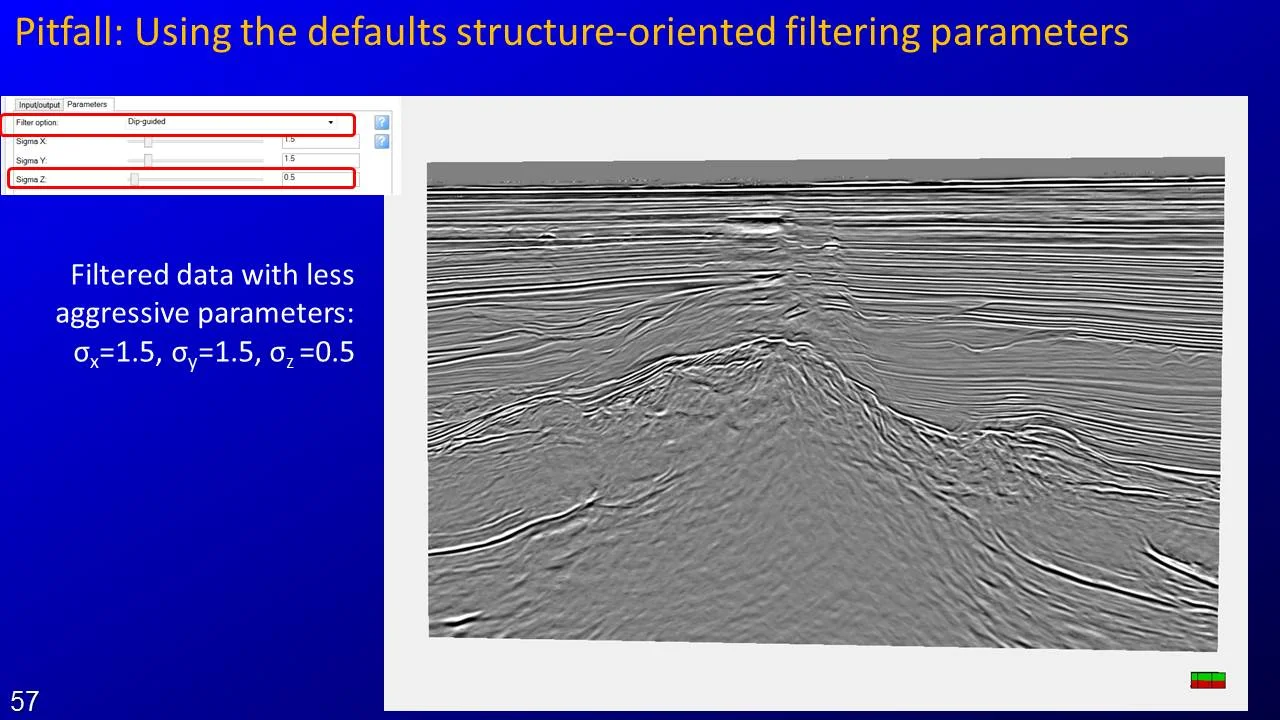The image size is (1280, 720).
Task: Click the filtered seismic section image
Action: click(826, 404)
